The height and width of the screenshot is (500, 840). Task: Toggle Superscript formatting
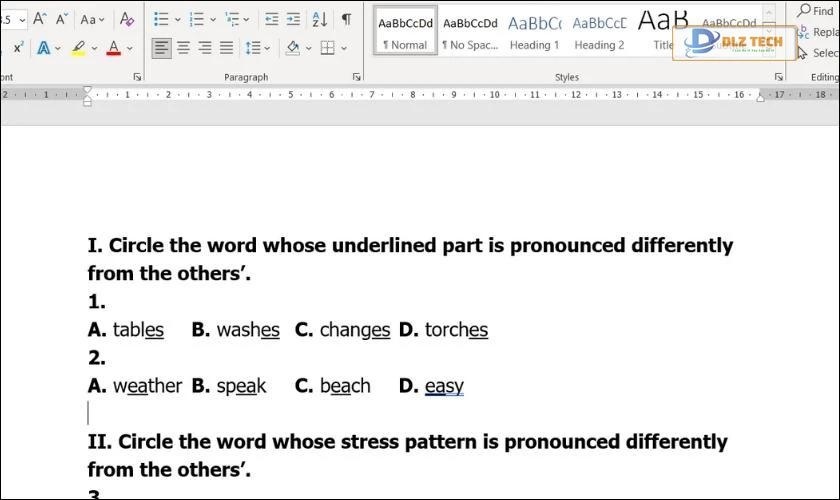coord(17,48)
